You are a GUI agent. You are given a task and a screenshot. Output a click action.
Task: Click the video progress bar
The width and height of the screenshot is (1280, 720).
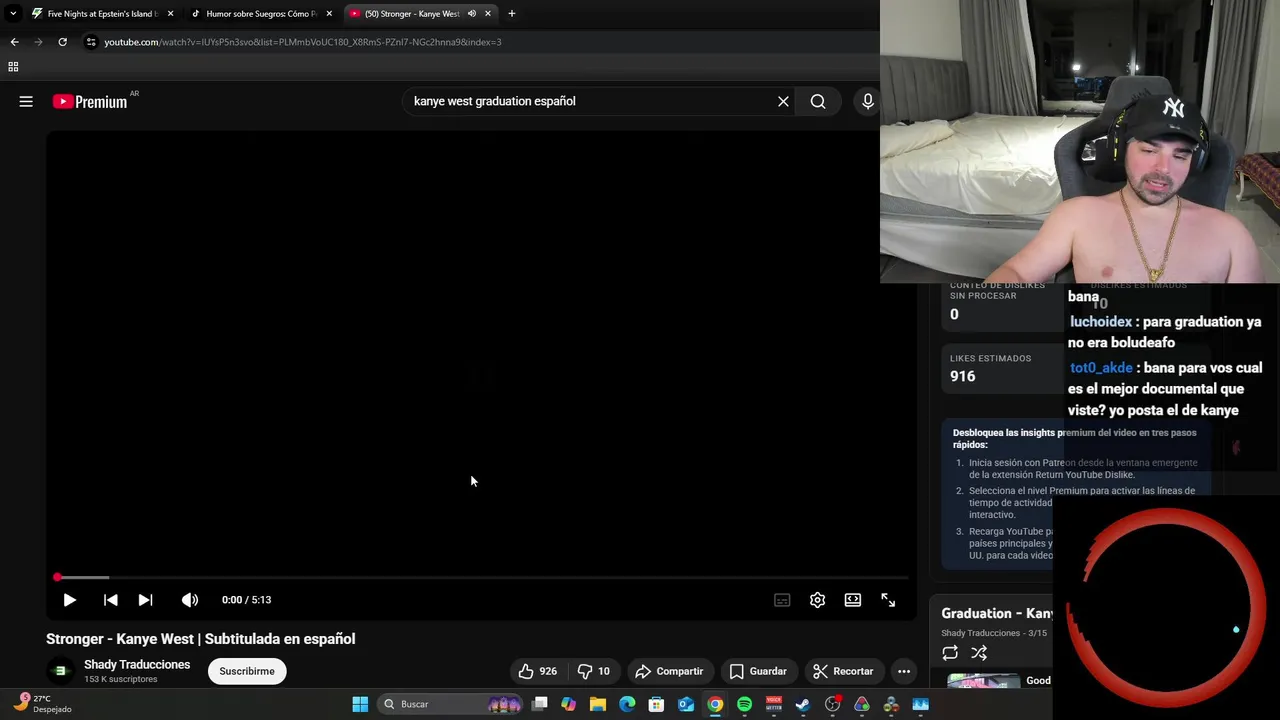point(481,577)
